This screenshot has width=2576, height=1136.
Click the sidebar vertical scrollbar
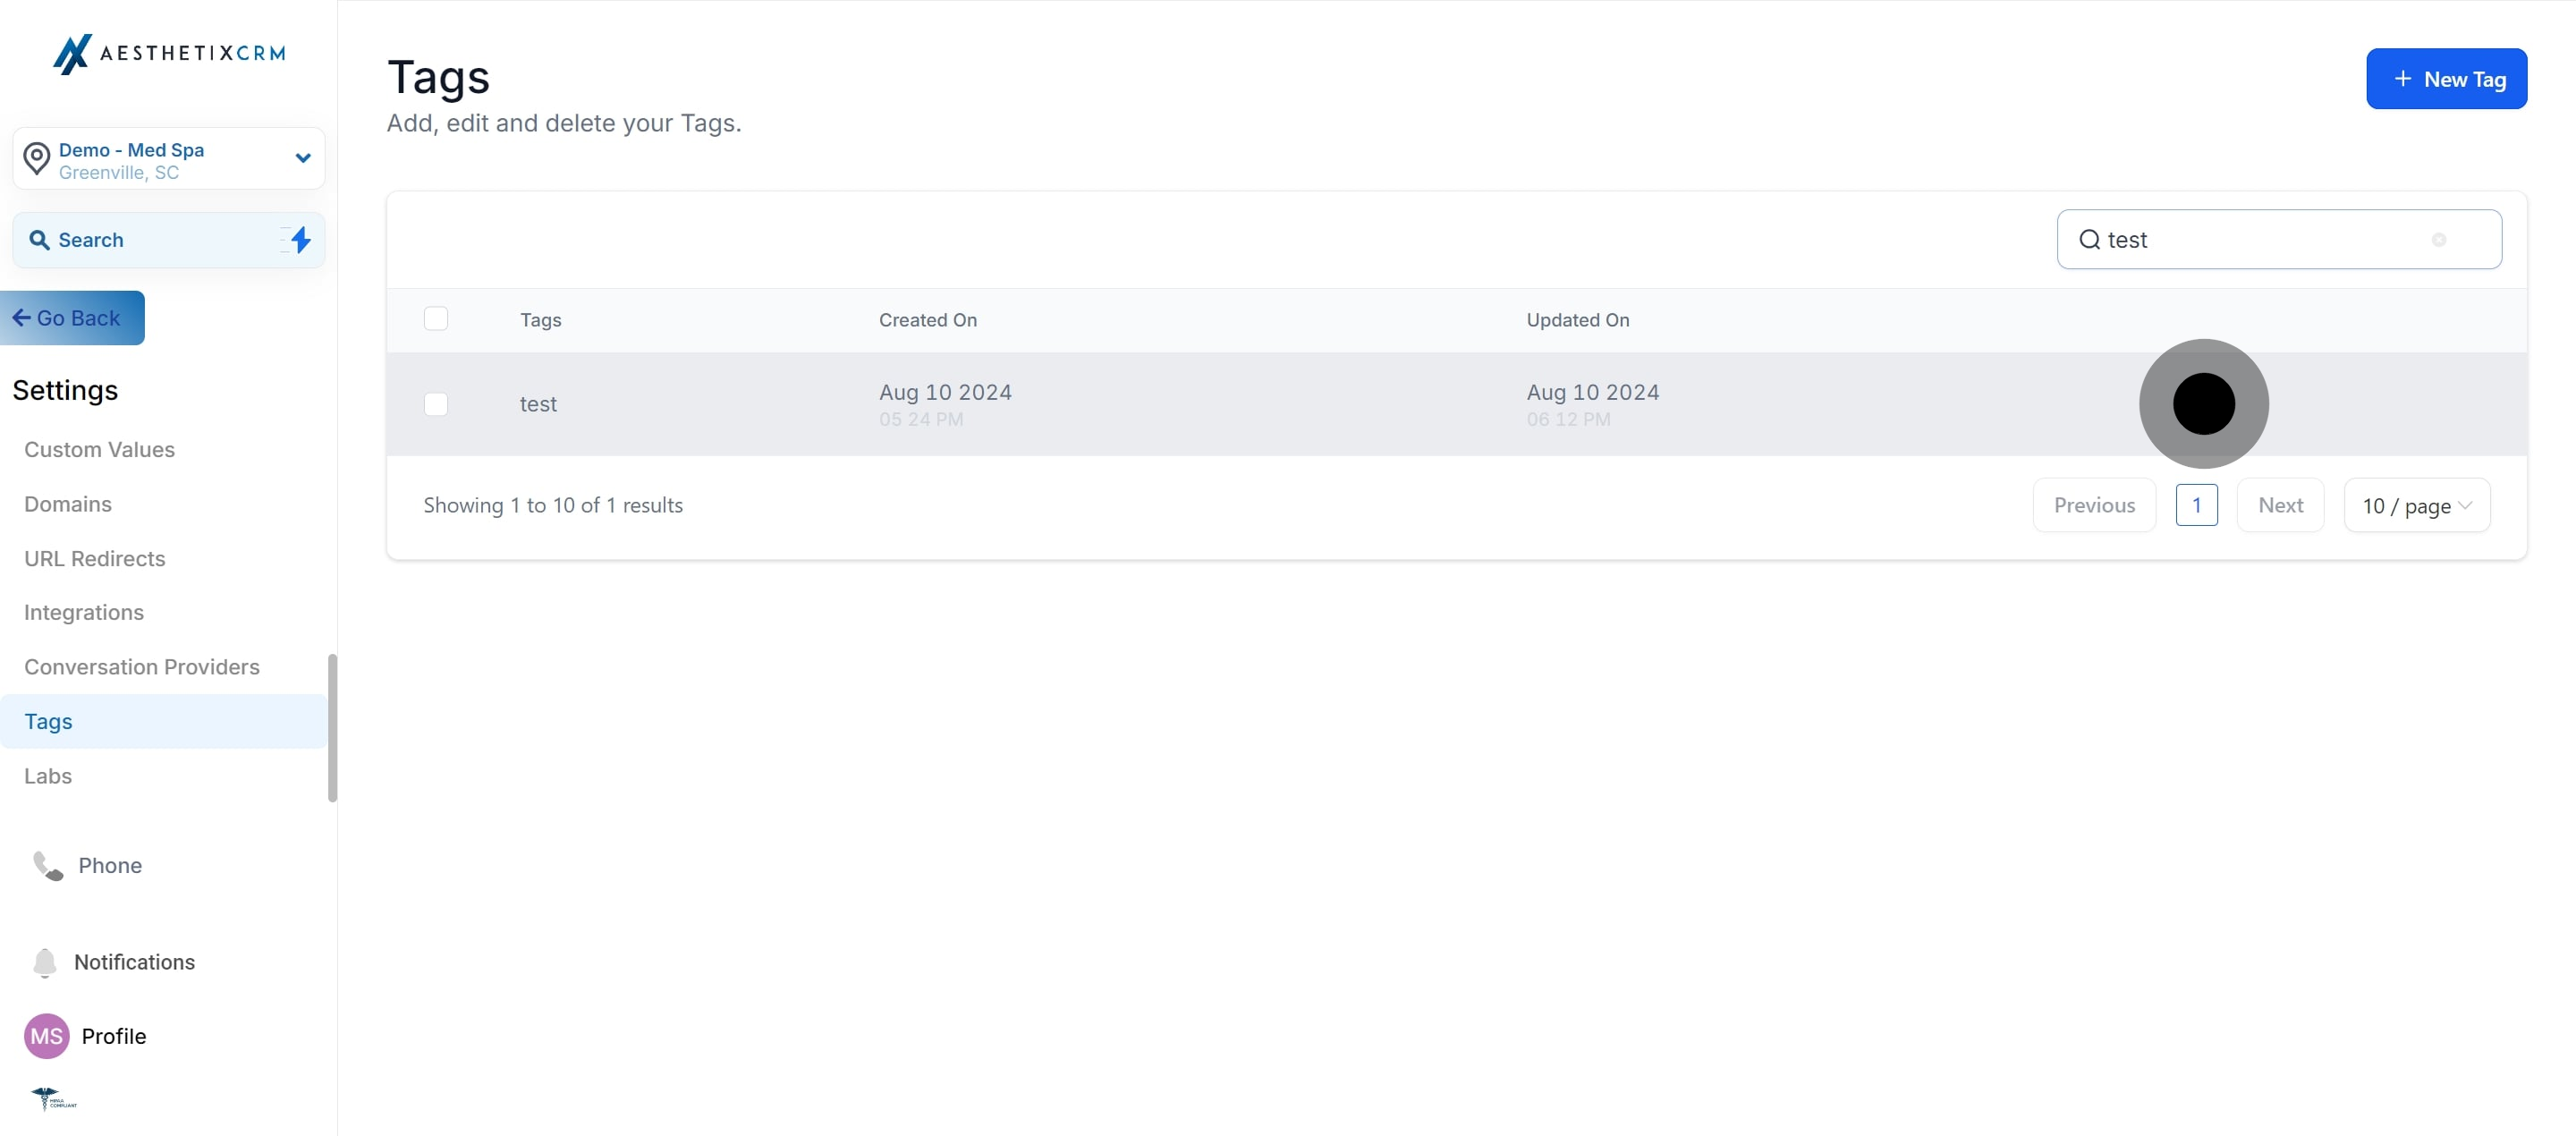332,727
